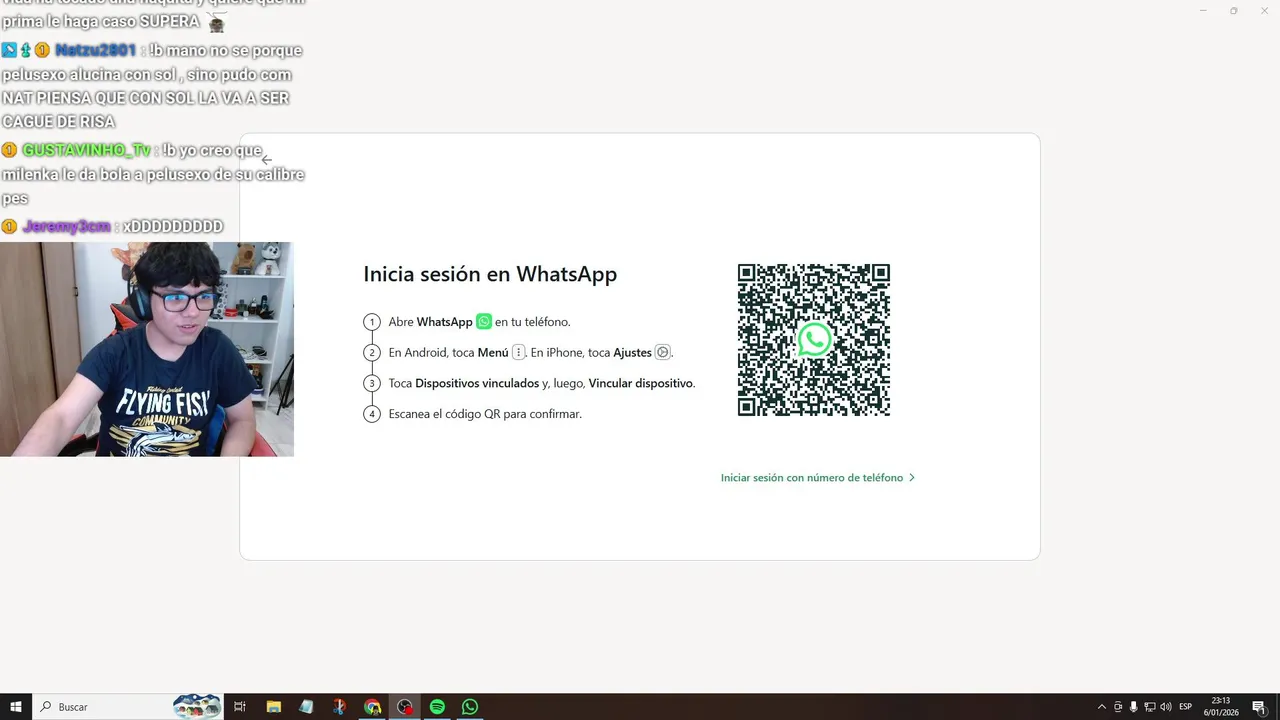Switch to Google Chrome in taskbar
Screen dimensions: 1280x720
[372, 707]
